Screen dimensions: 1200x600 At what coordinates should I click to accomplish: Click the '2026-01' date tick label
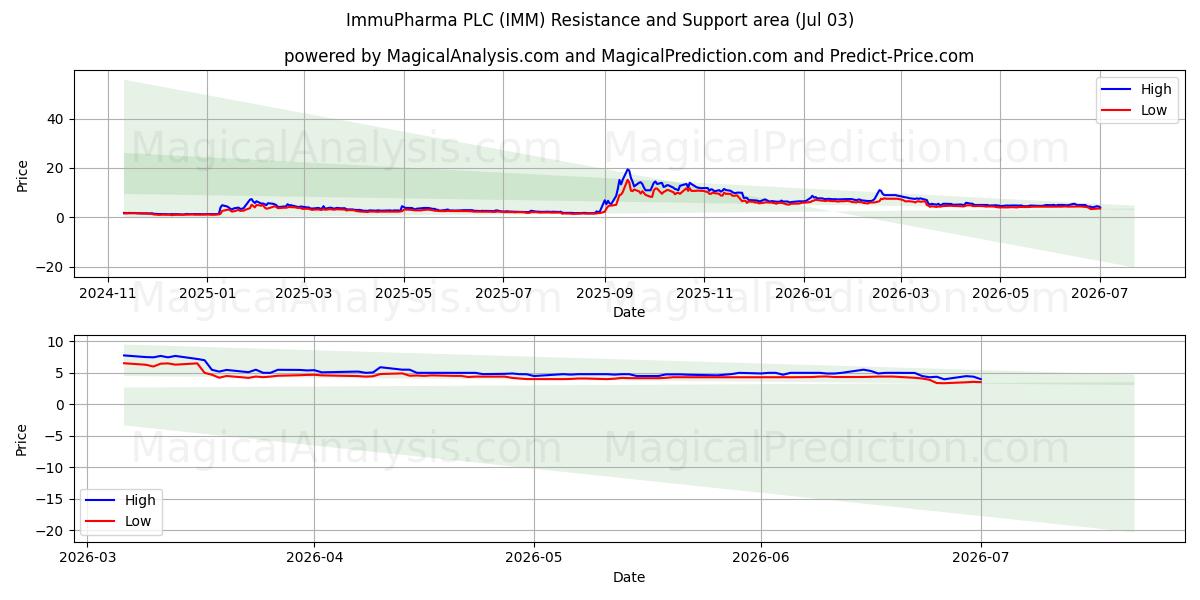point(803,293)
